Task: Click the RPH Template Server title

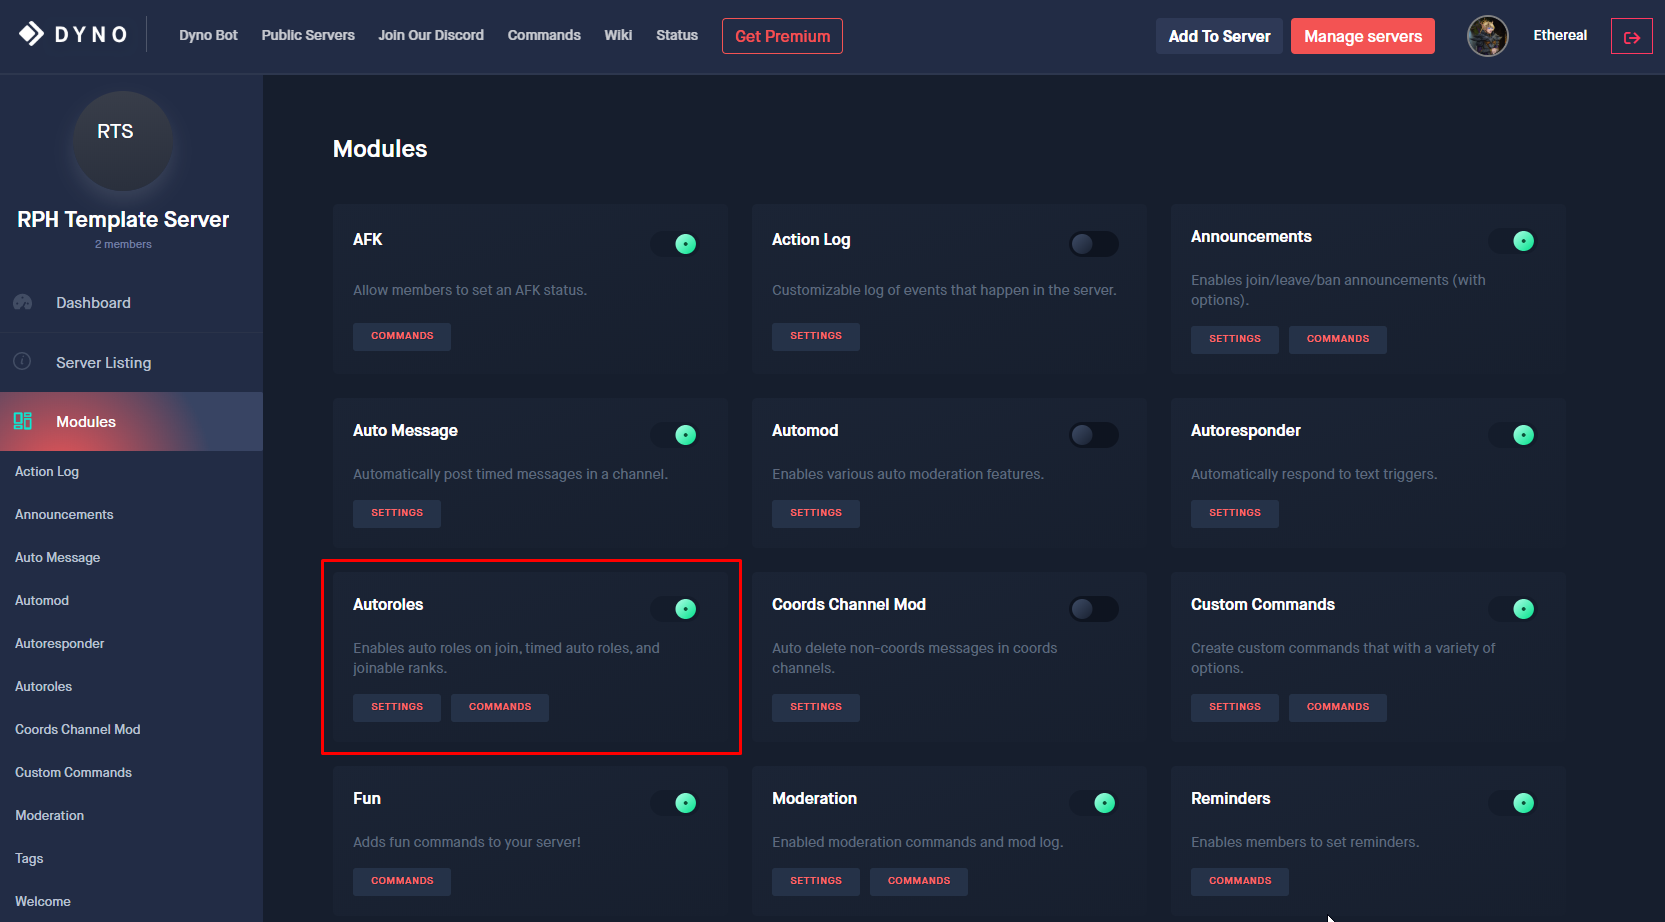Action: 123,219
